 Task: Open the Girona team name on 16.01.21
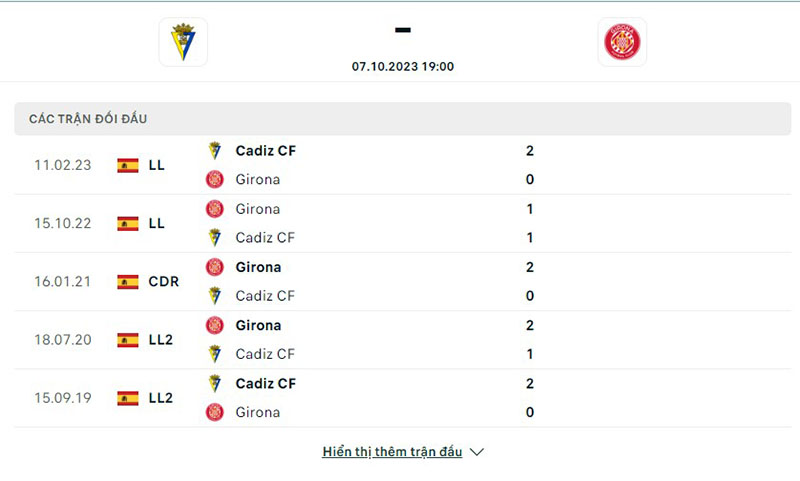(258, 267)
